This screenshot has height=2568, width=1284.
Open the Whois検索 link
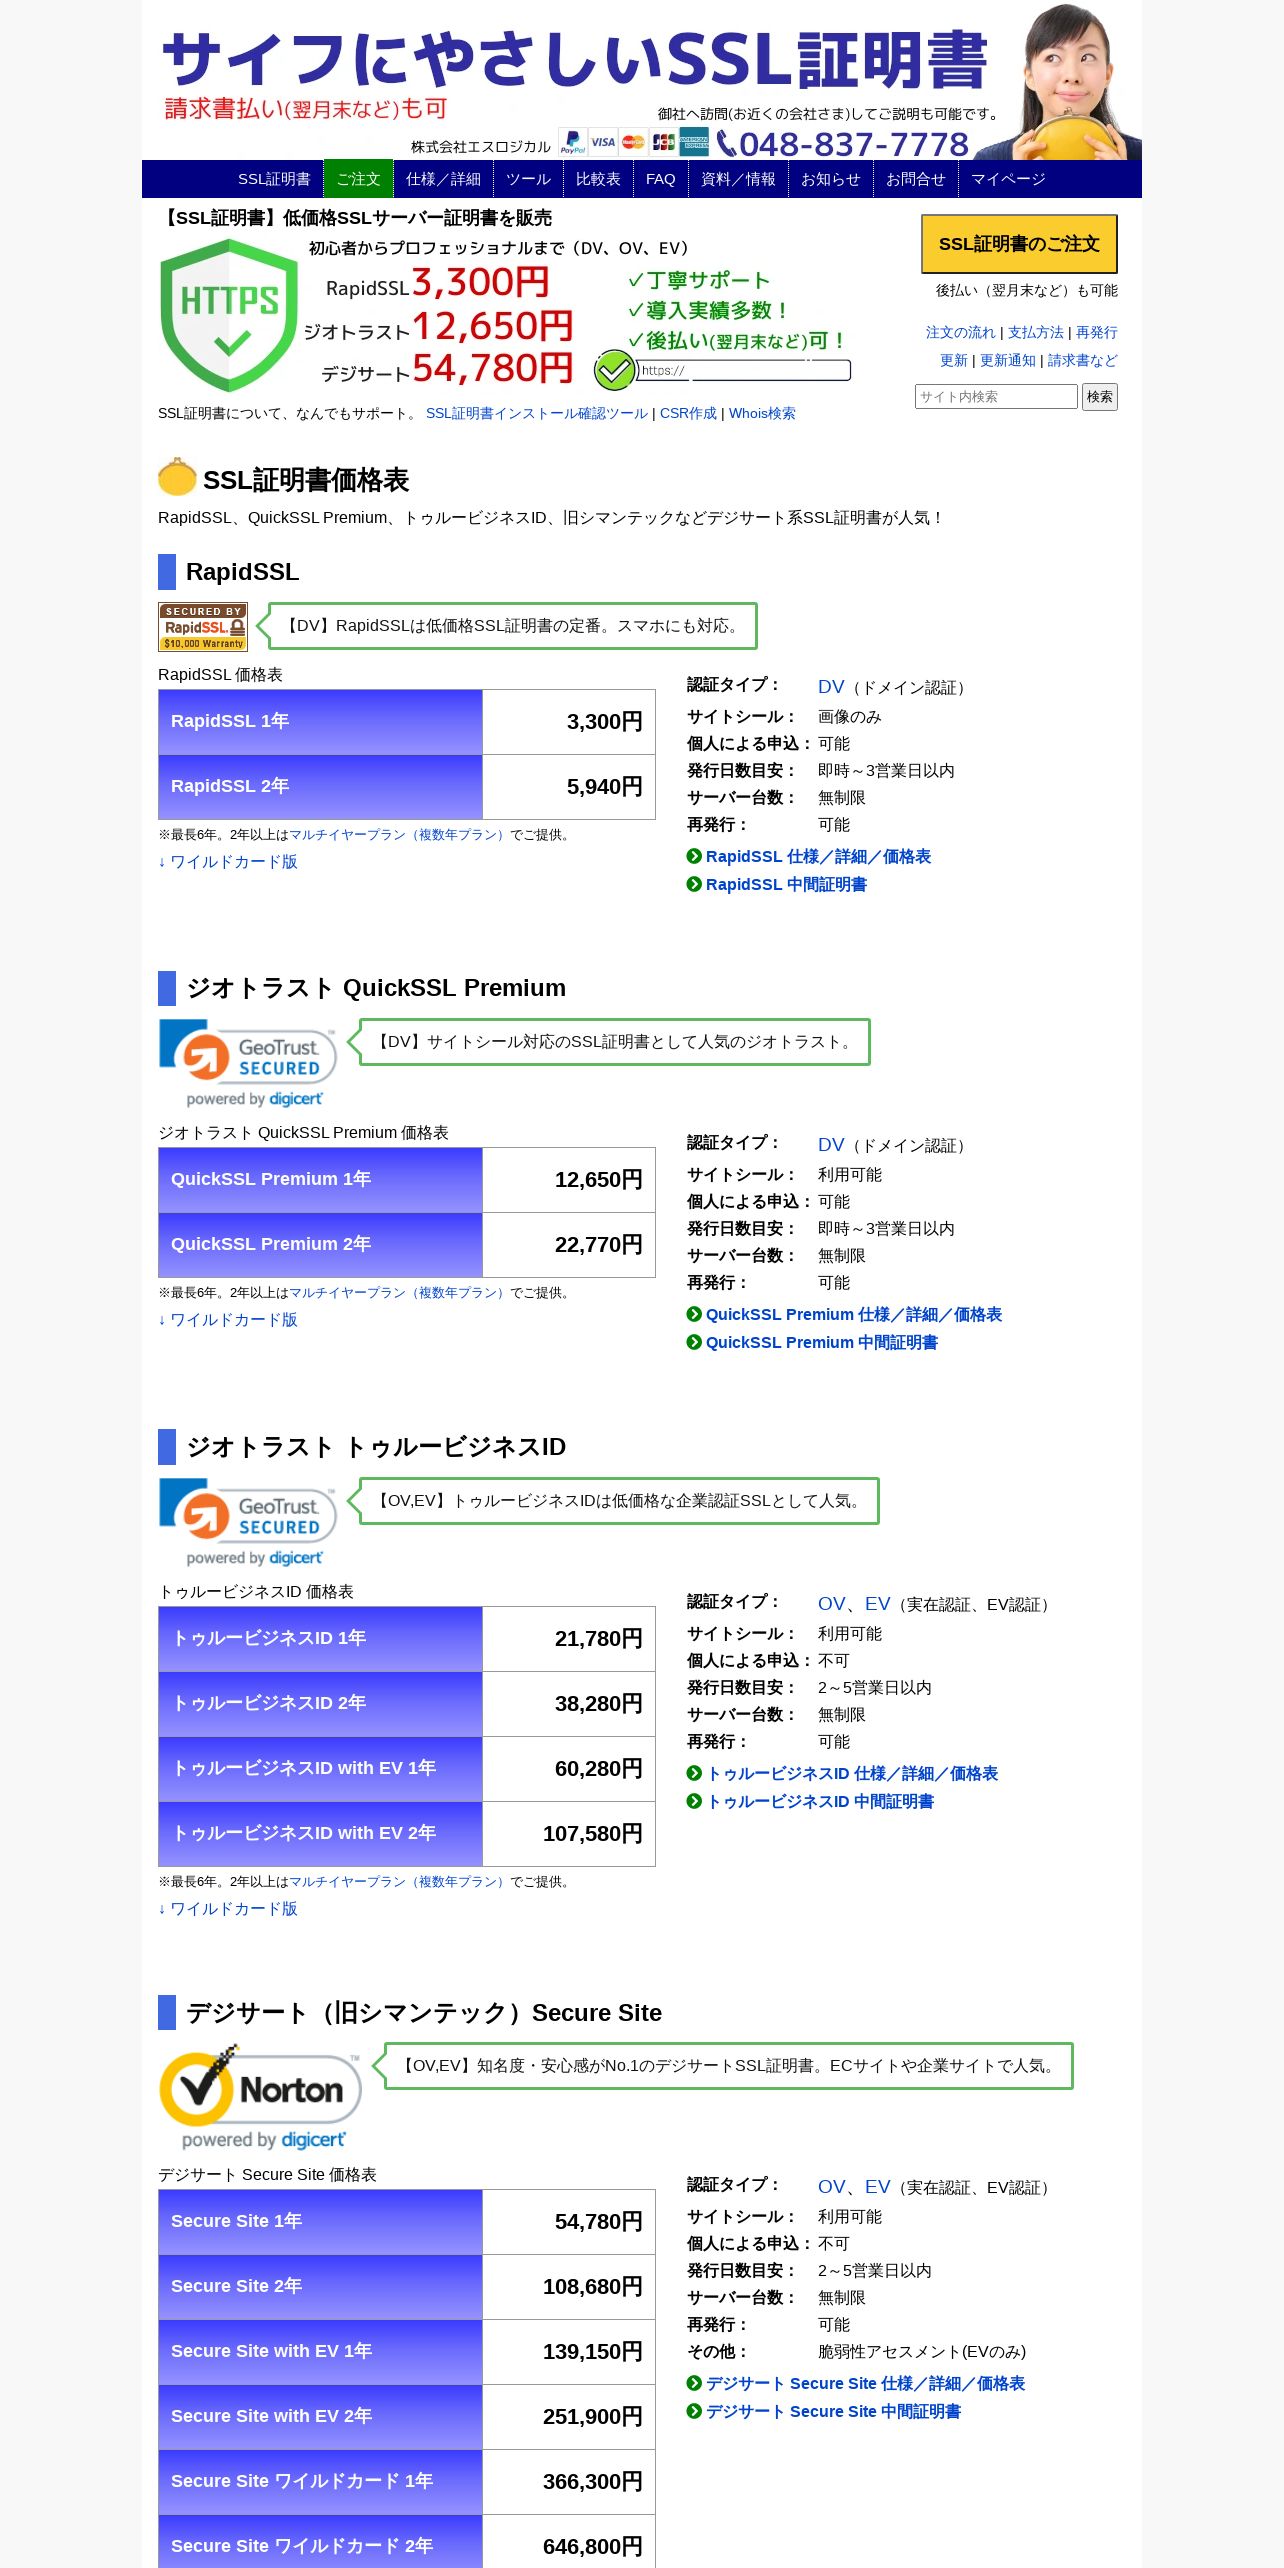tap(762, 414)
